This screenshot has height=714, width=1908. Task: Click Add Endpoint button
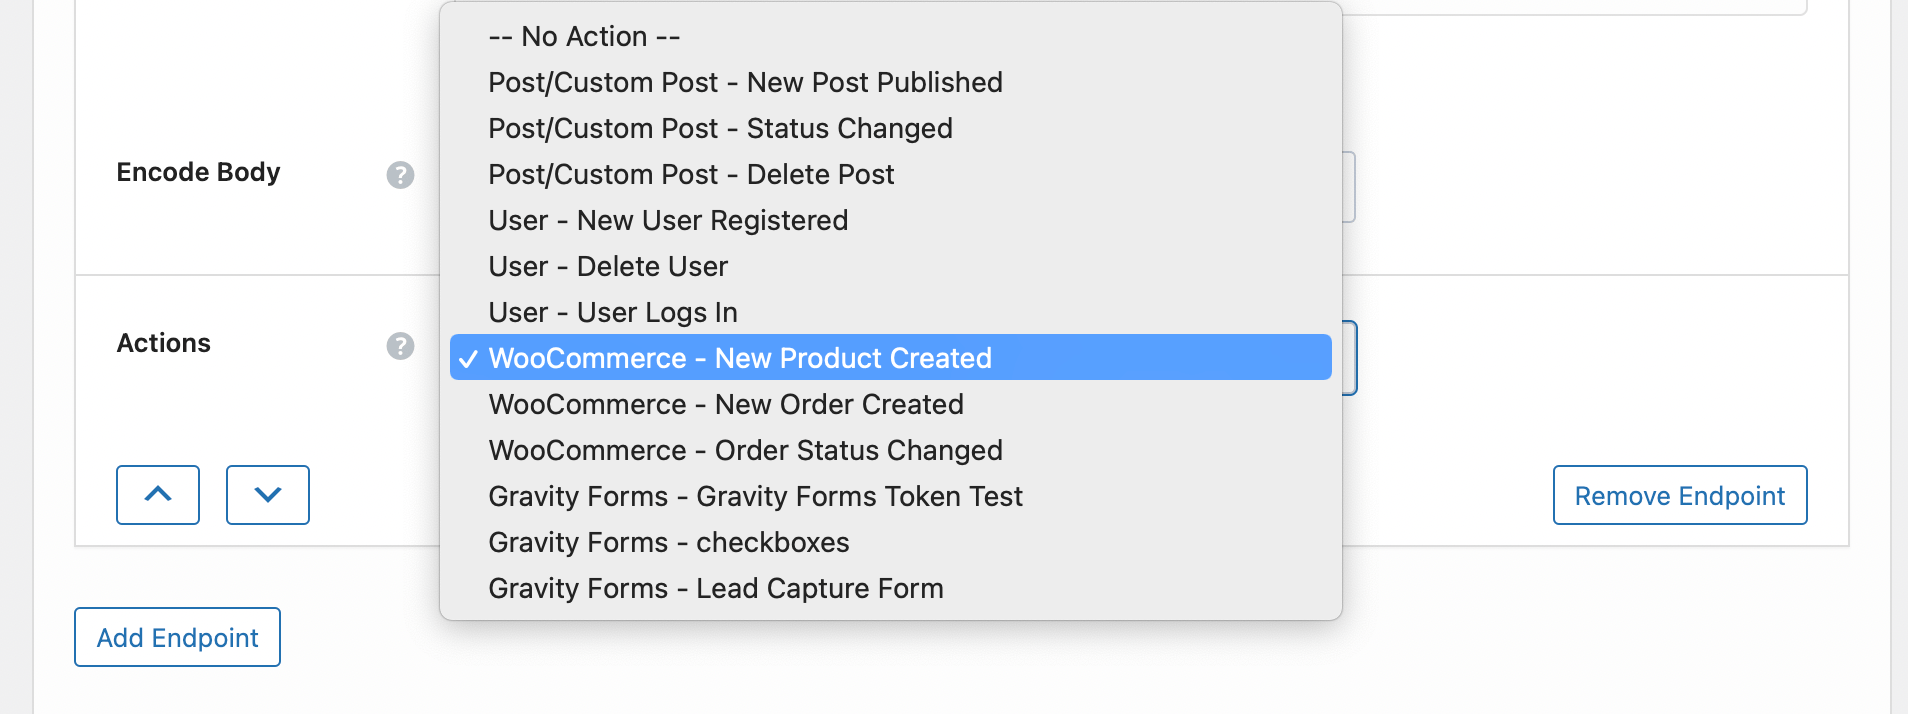[177, 637]
